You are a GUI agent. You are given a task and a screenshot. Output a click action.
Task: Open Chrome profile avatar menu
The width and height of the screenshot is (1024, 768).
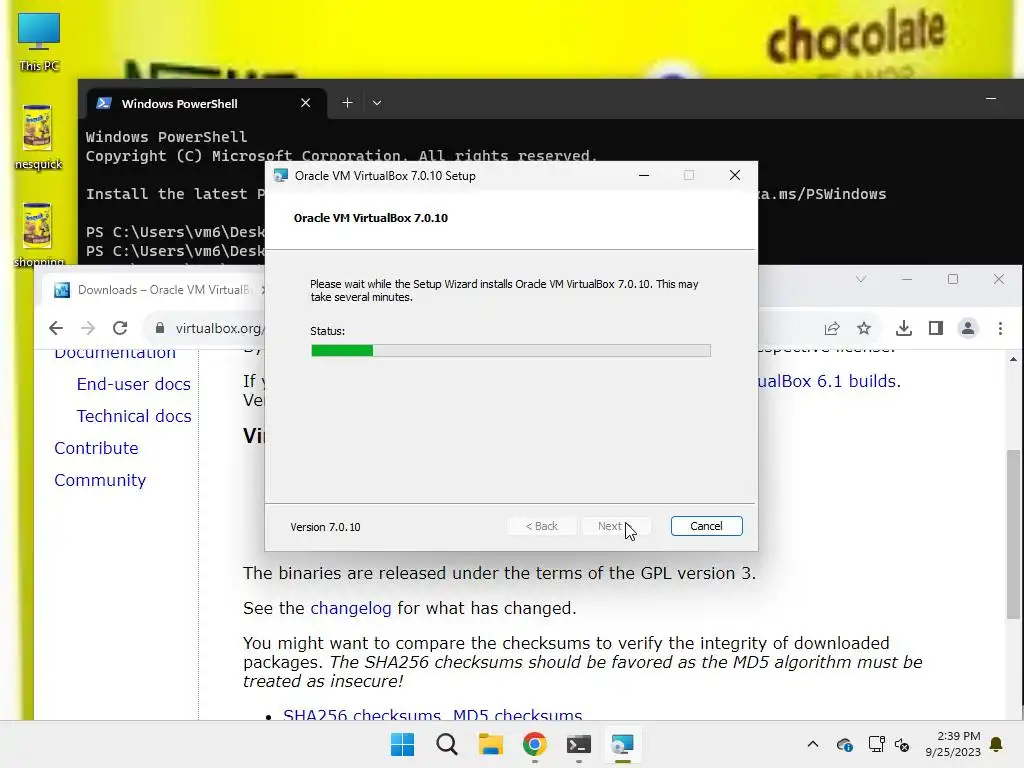coord(968,328)
